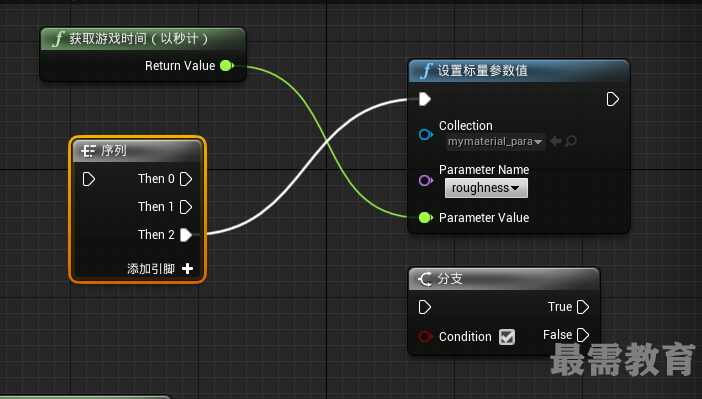Click the Return Value output pin

(x=227, y=66)
